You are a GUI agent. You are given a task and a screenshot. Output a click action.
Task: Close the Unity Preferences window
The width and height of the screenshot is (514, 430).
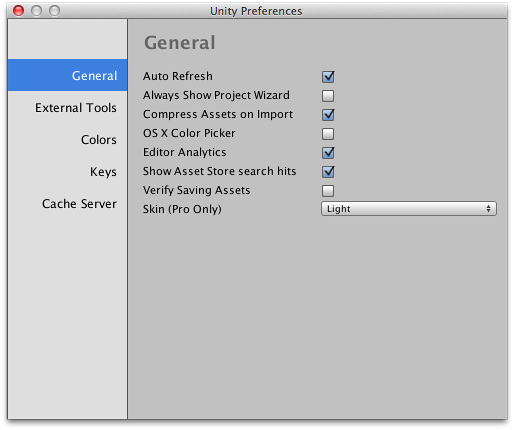(x=18, y=11)
